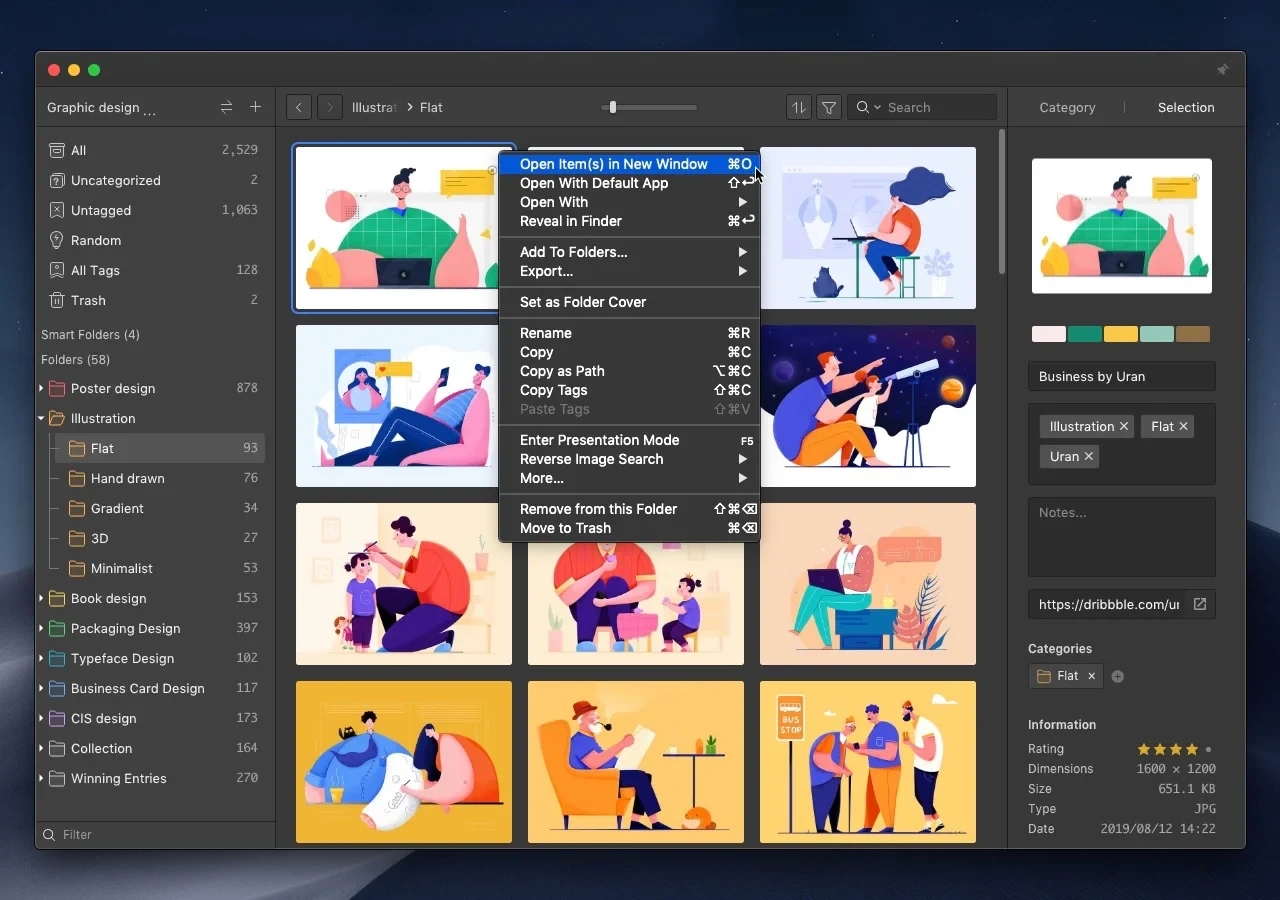
Task: Choose Set as Folder Cover
Action: pos(583,302)
